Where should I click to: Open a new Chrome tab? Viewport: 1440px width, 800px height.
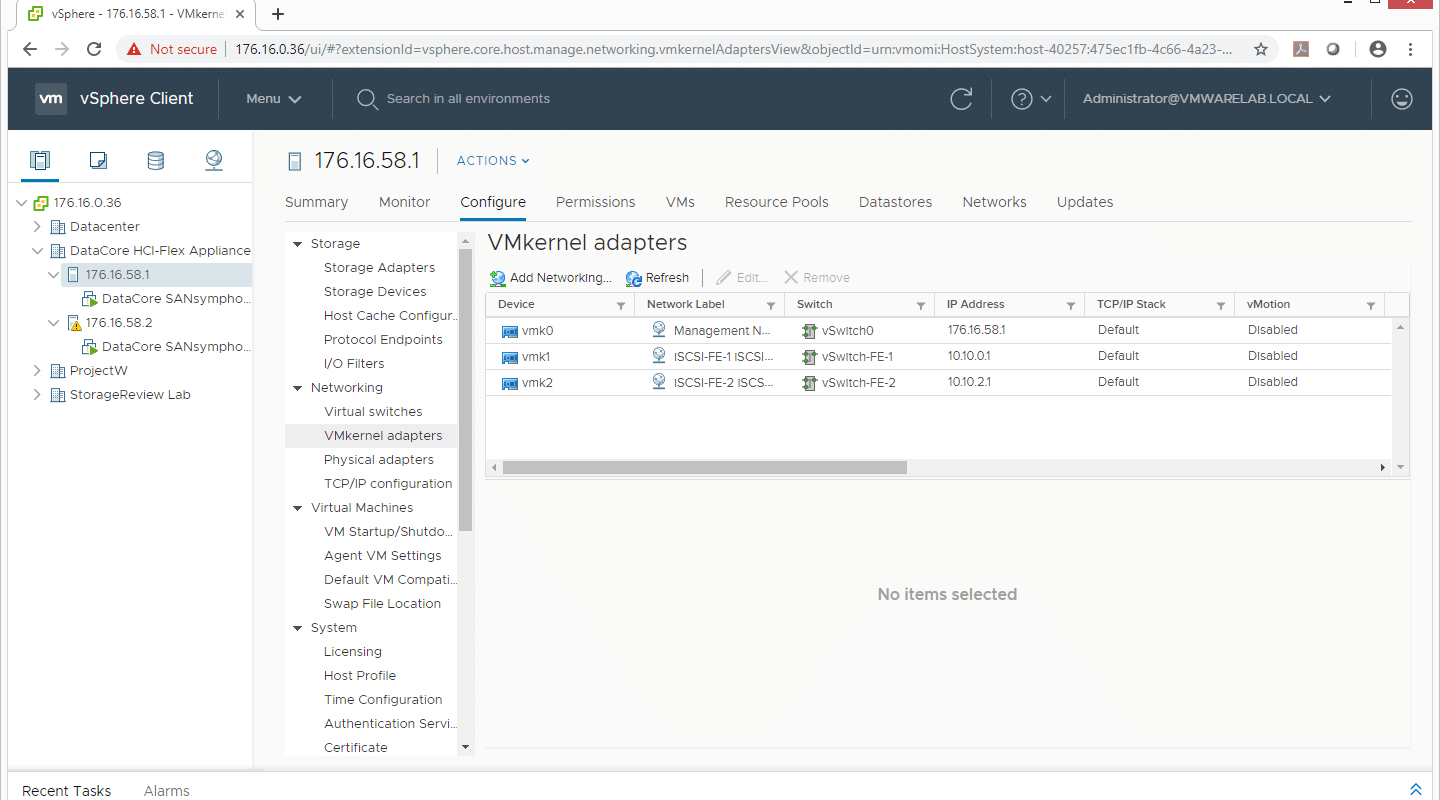[278, 14]
